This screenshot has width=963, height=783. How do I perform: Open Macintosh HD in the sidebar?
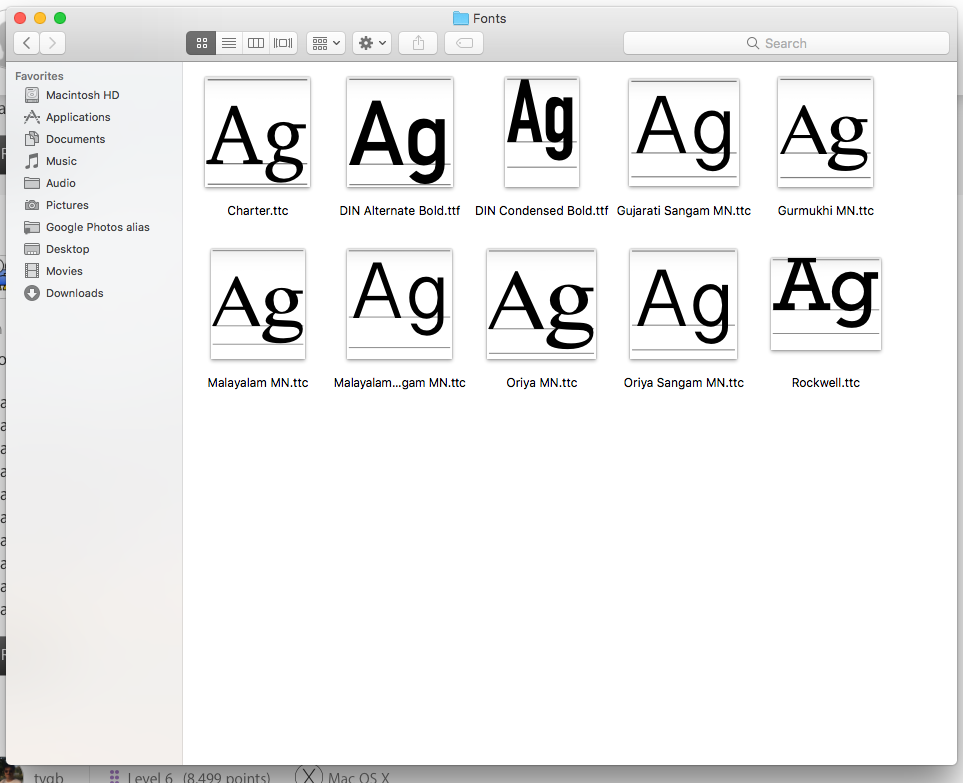(82, 95)
